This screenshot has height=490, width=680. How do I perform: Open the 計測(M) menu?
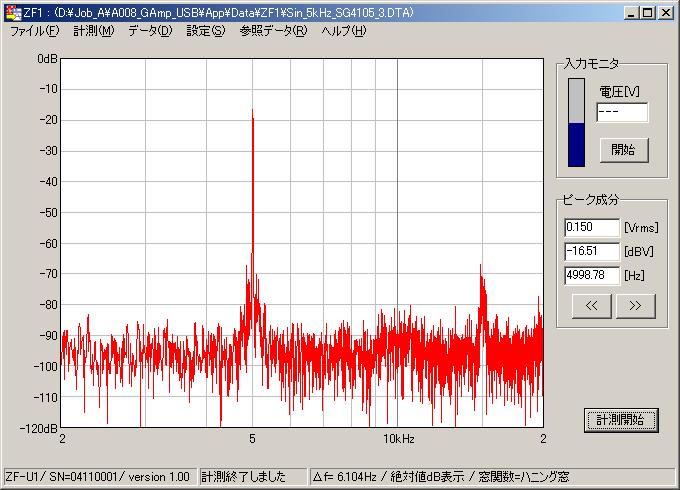pyautogui.click(x=94, y=31)
